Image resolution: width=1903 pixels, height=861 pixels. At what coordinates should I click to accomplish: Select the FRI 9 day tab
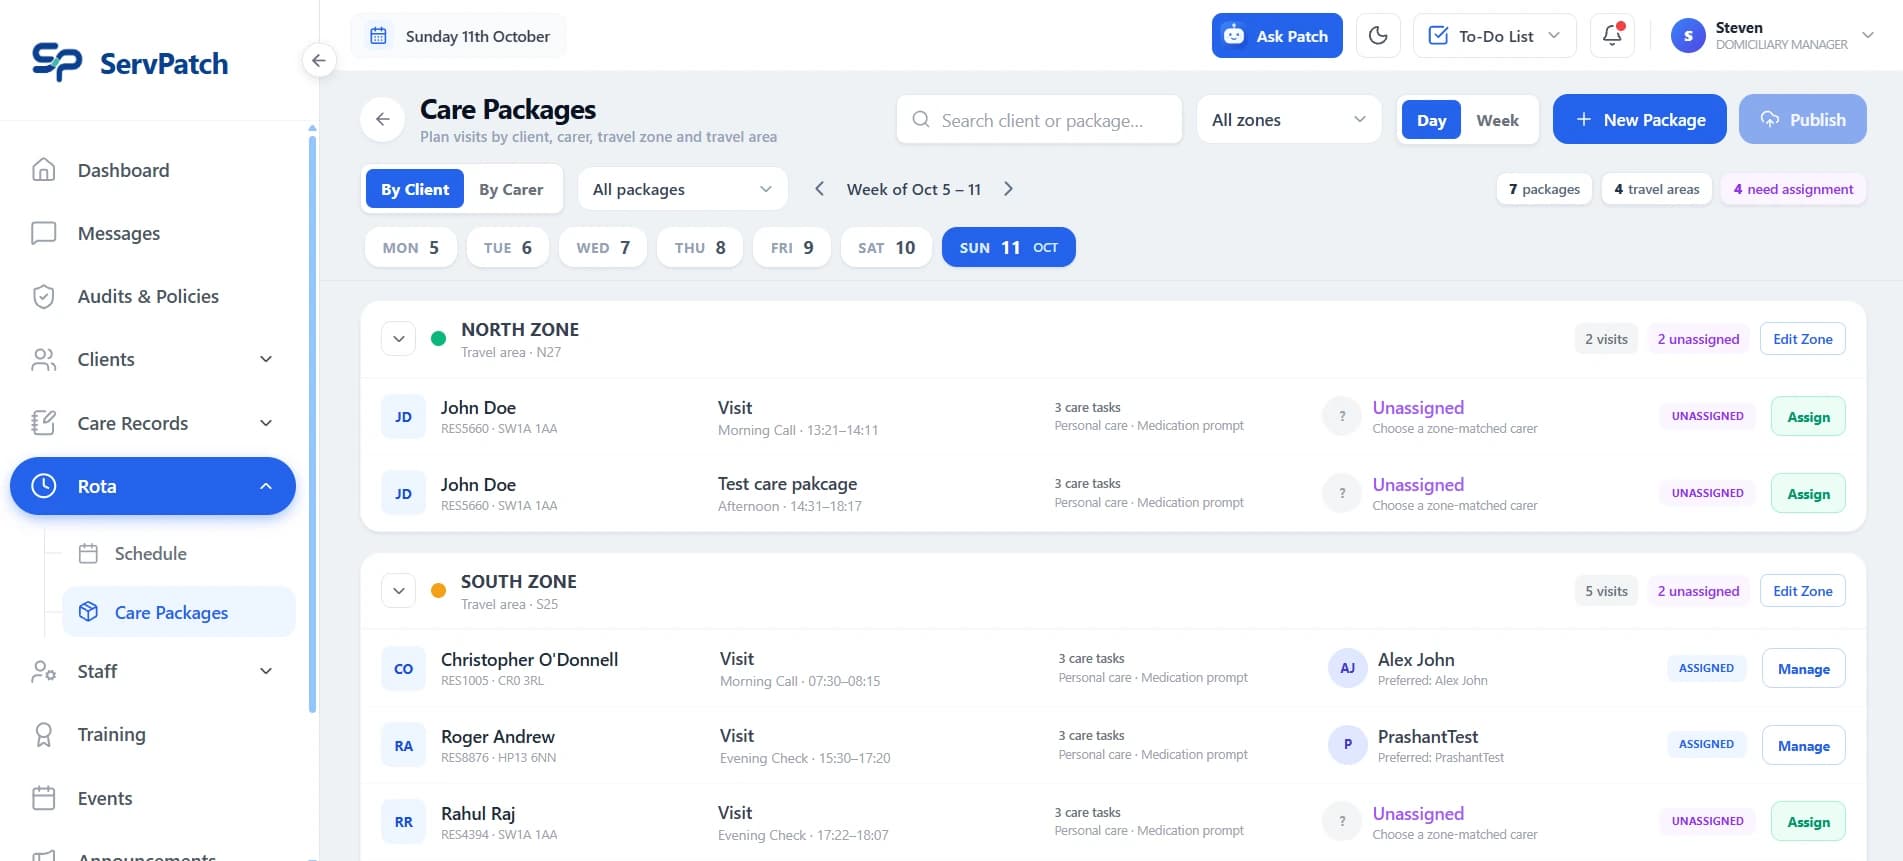[792, 247]
